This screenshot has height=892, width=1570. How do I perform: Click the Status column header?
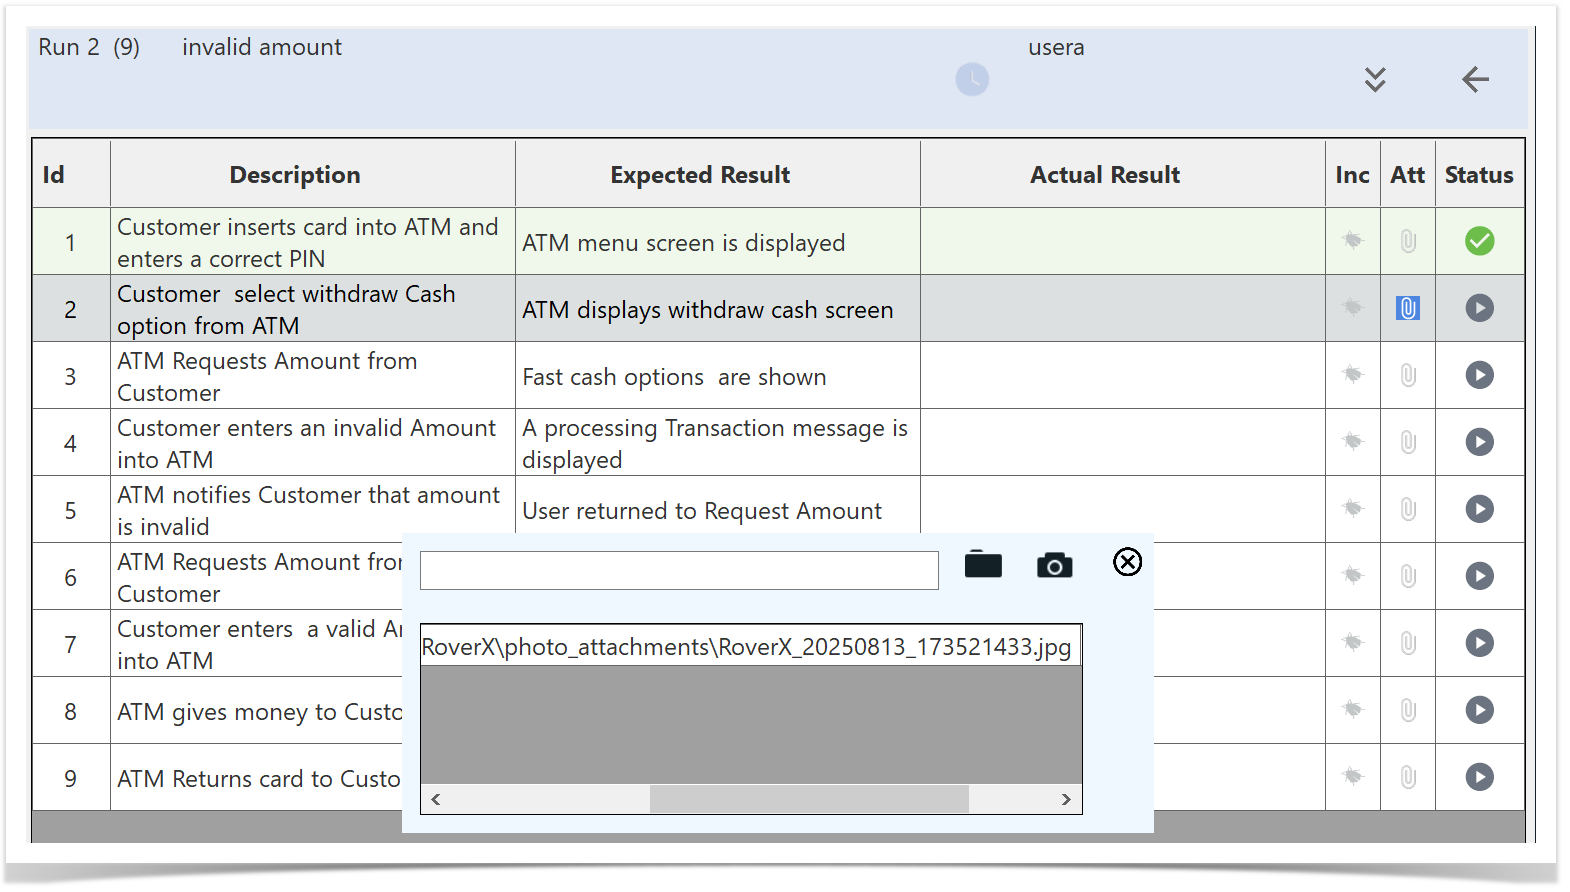click(1478, 175)
